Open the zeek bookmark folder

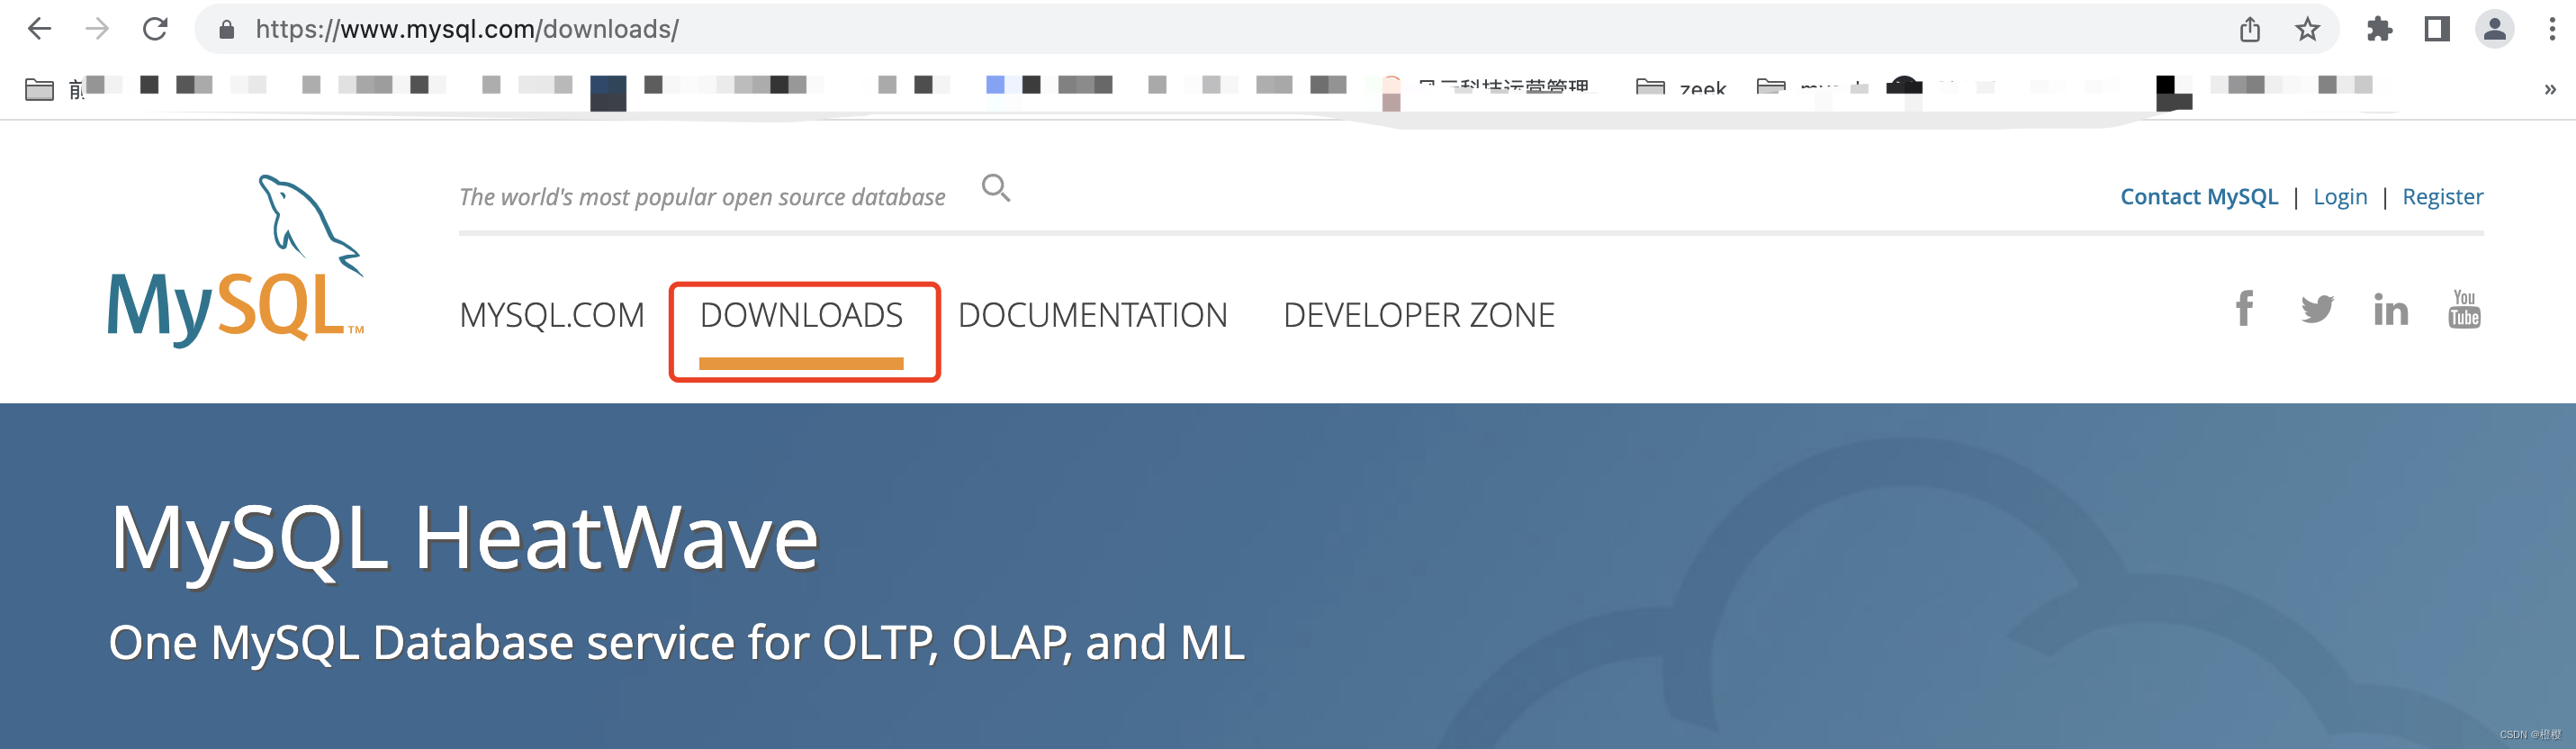(x=1680, y=89)
